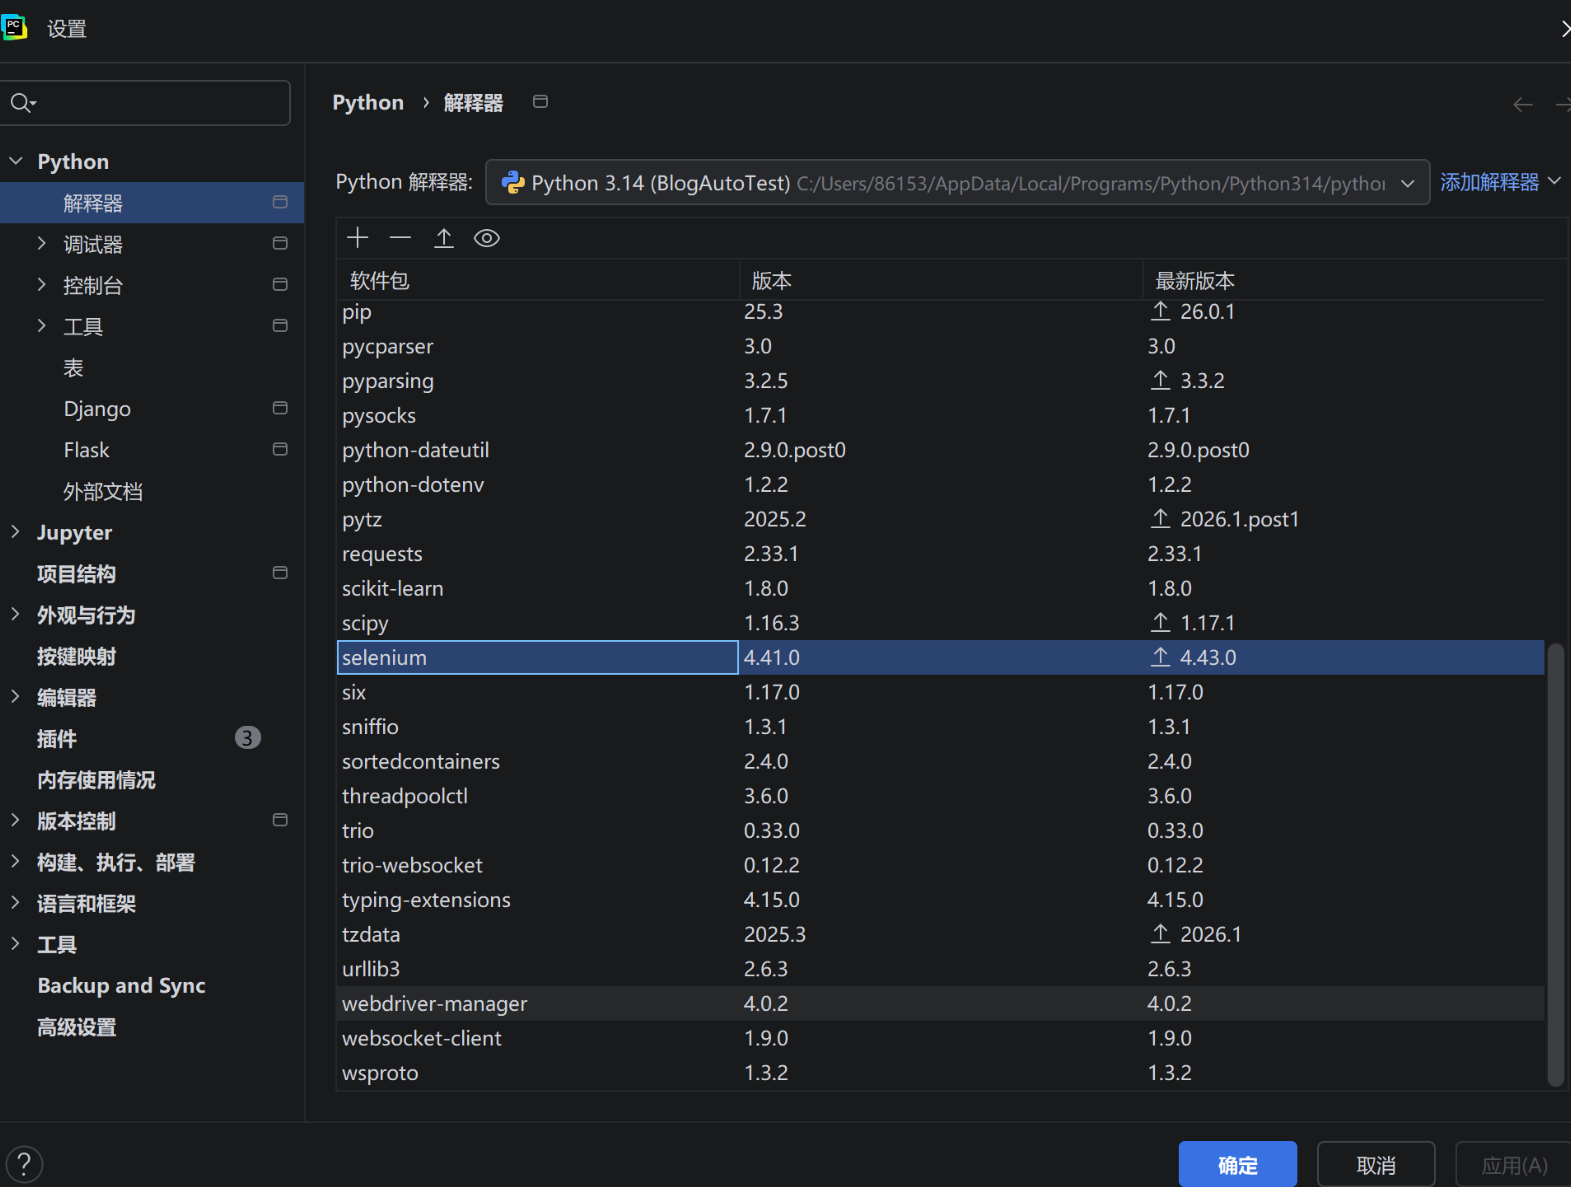
Task: Sort by 软件包 column header
Action: [538, 280]
